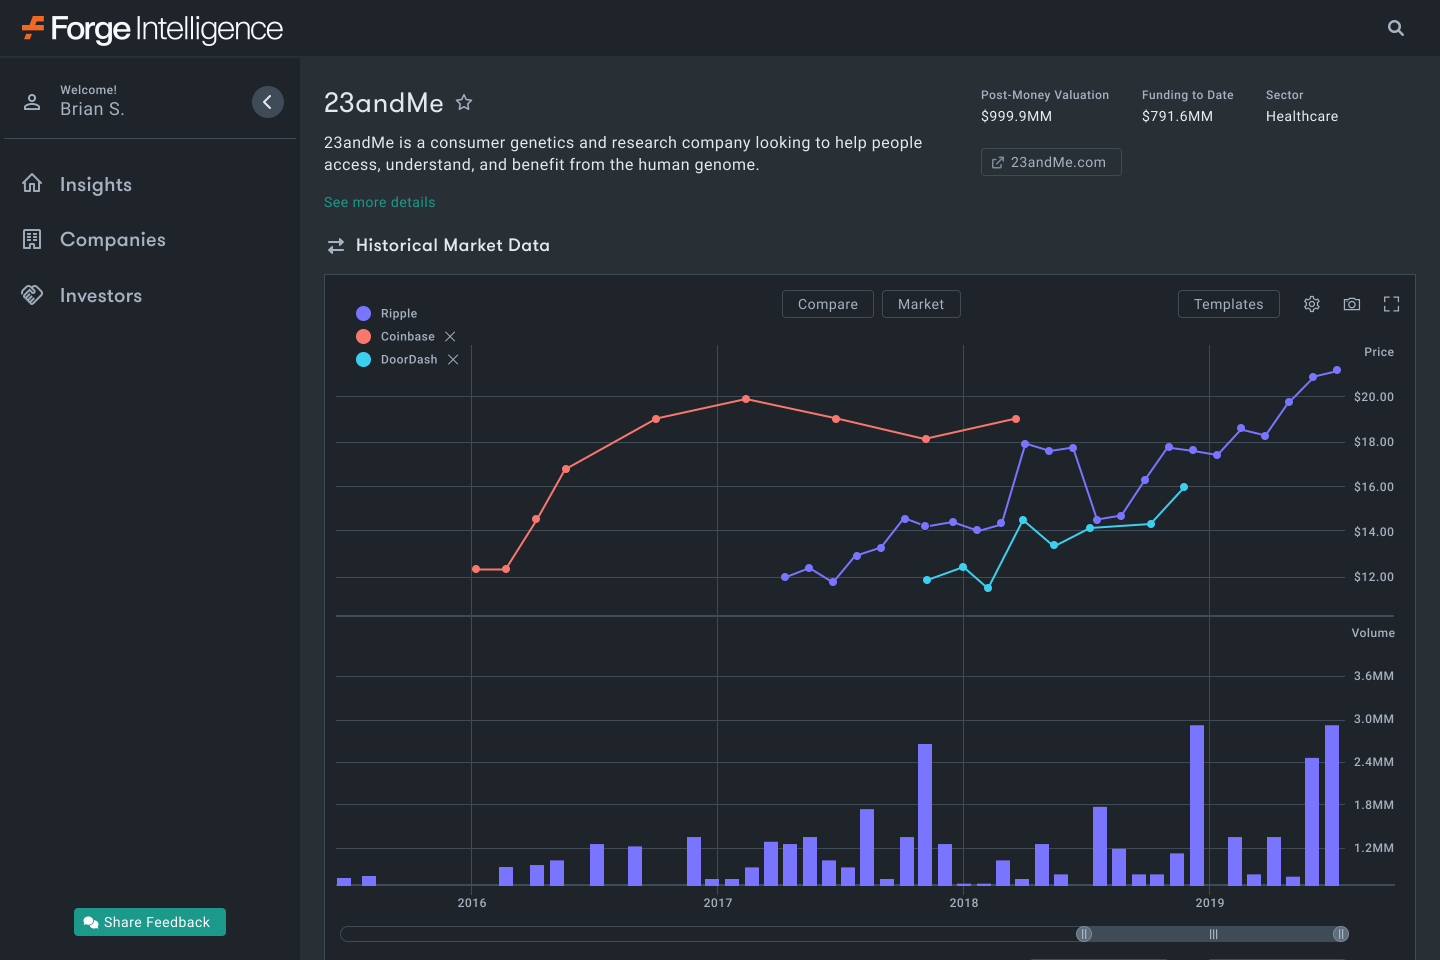Click the Historical Market Data swap icon
This screenshot has height=960, width=1440.
click(336, 246)
